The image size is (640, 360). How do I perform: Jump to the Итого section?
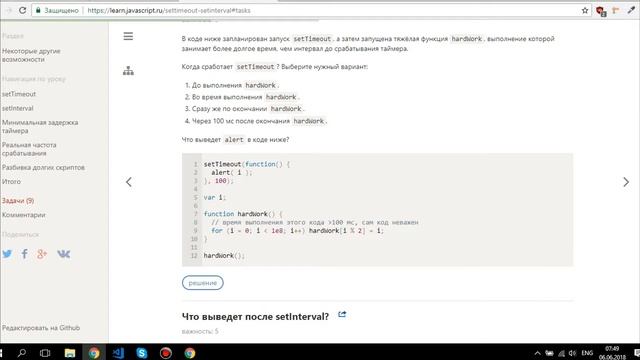(11, 182)
